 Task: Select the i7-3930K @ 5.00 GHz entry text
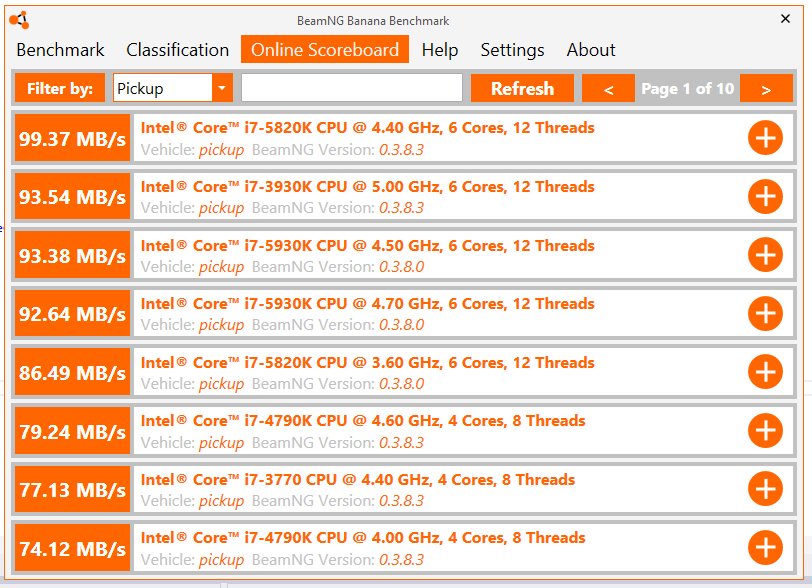point(368,187)
